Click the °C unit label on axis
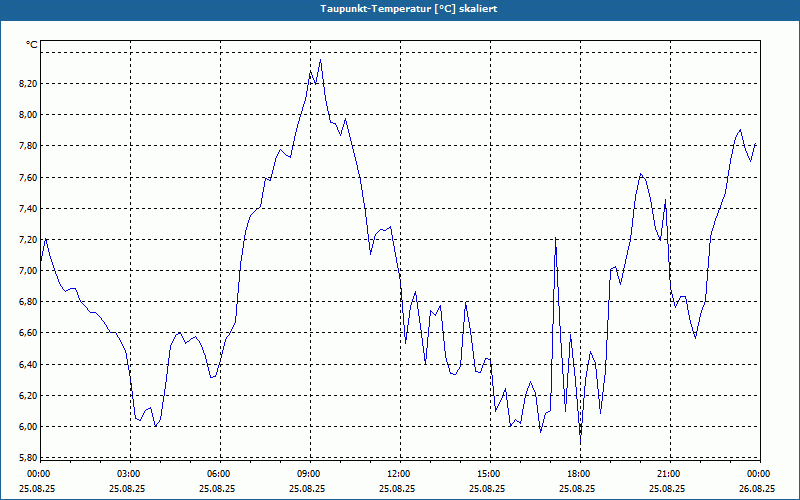Image resolution: width=800 pixels, height=500 pixels. click(32, 45)
